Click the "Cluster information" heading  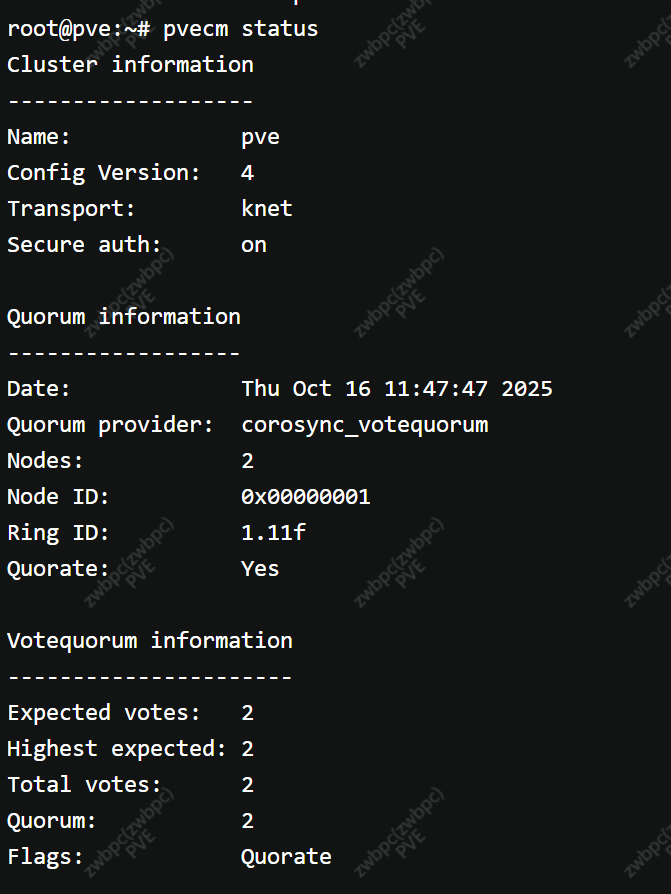[130, 64]
